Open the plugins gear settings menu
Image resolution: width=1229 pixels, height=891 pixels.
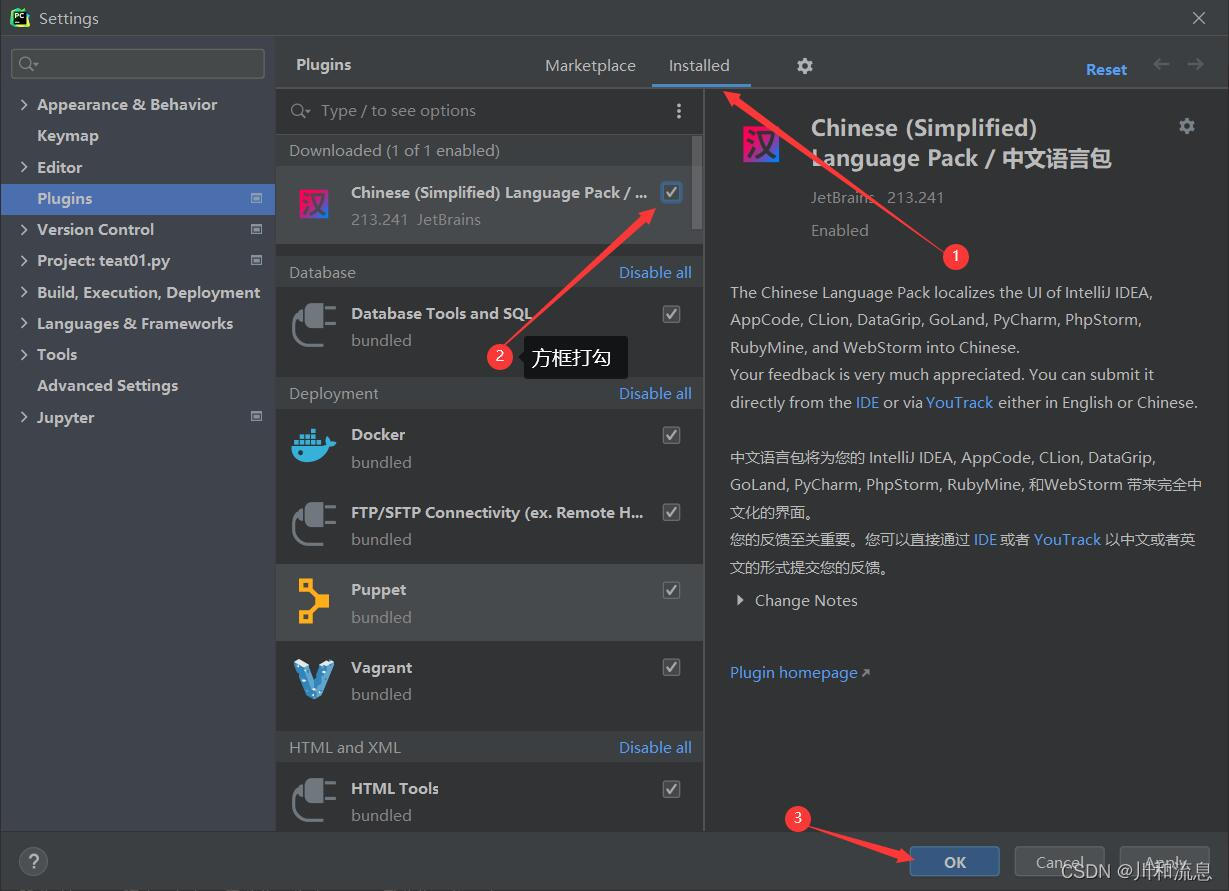pos(805,66)
